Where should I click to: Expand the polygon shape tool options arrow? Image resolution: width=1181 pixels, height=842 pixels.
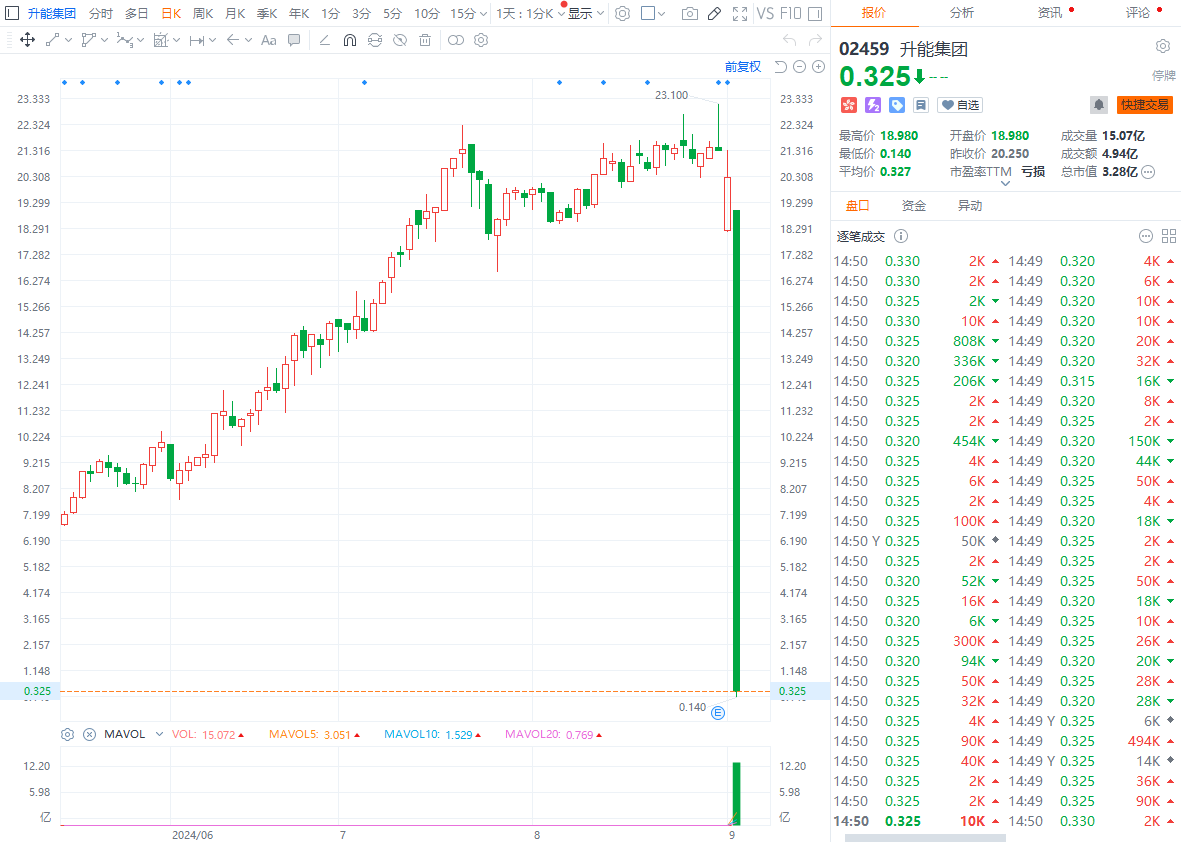coord(105,40)
